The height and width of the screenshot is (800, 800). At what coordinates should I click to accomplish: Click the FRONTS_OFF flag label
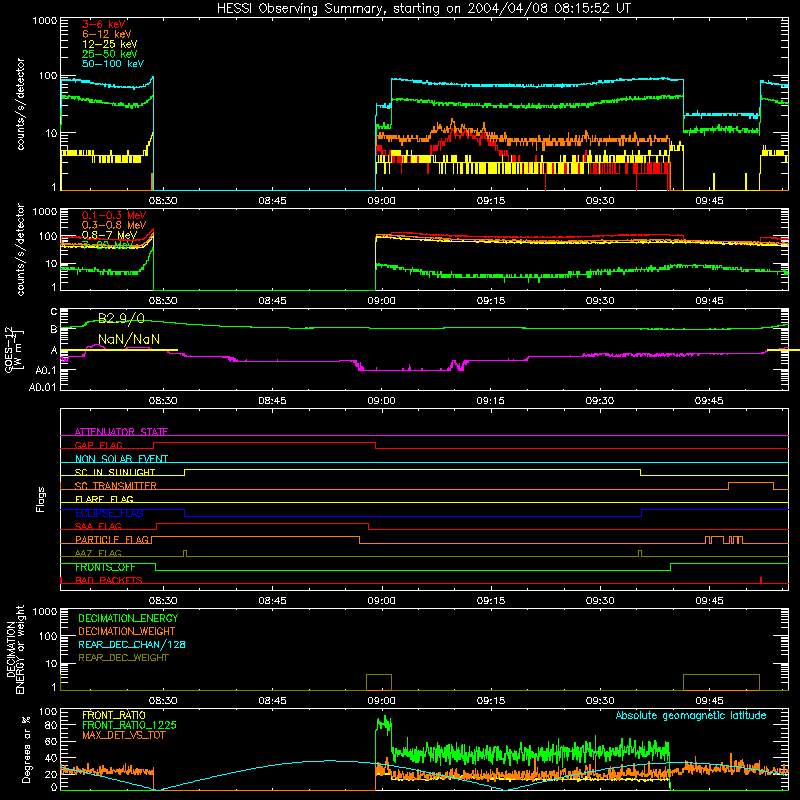click(x=105, y=567)
